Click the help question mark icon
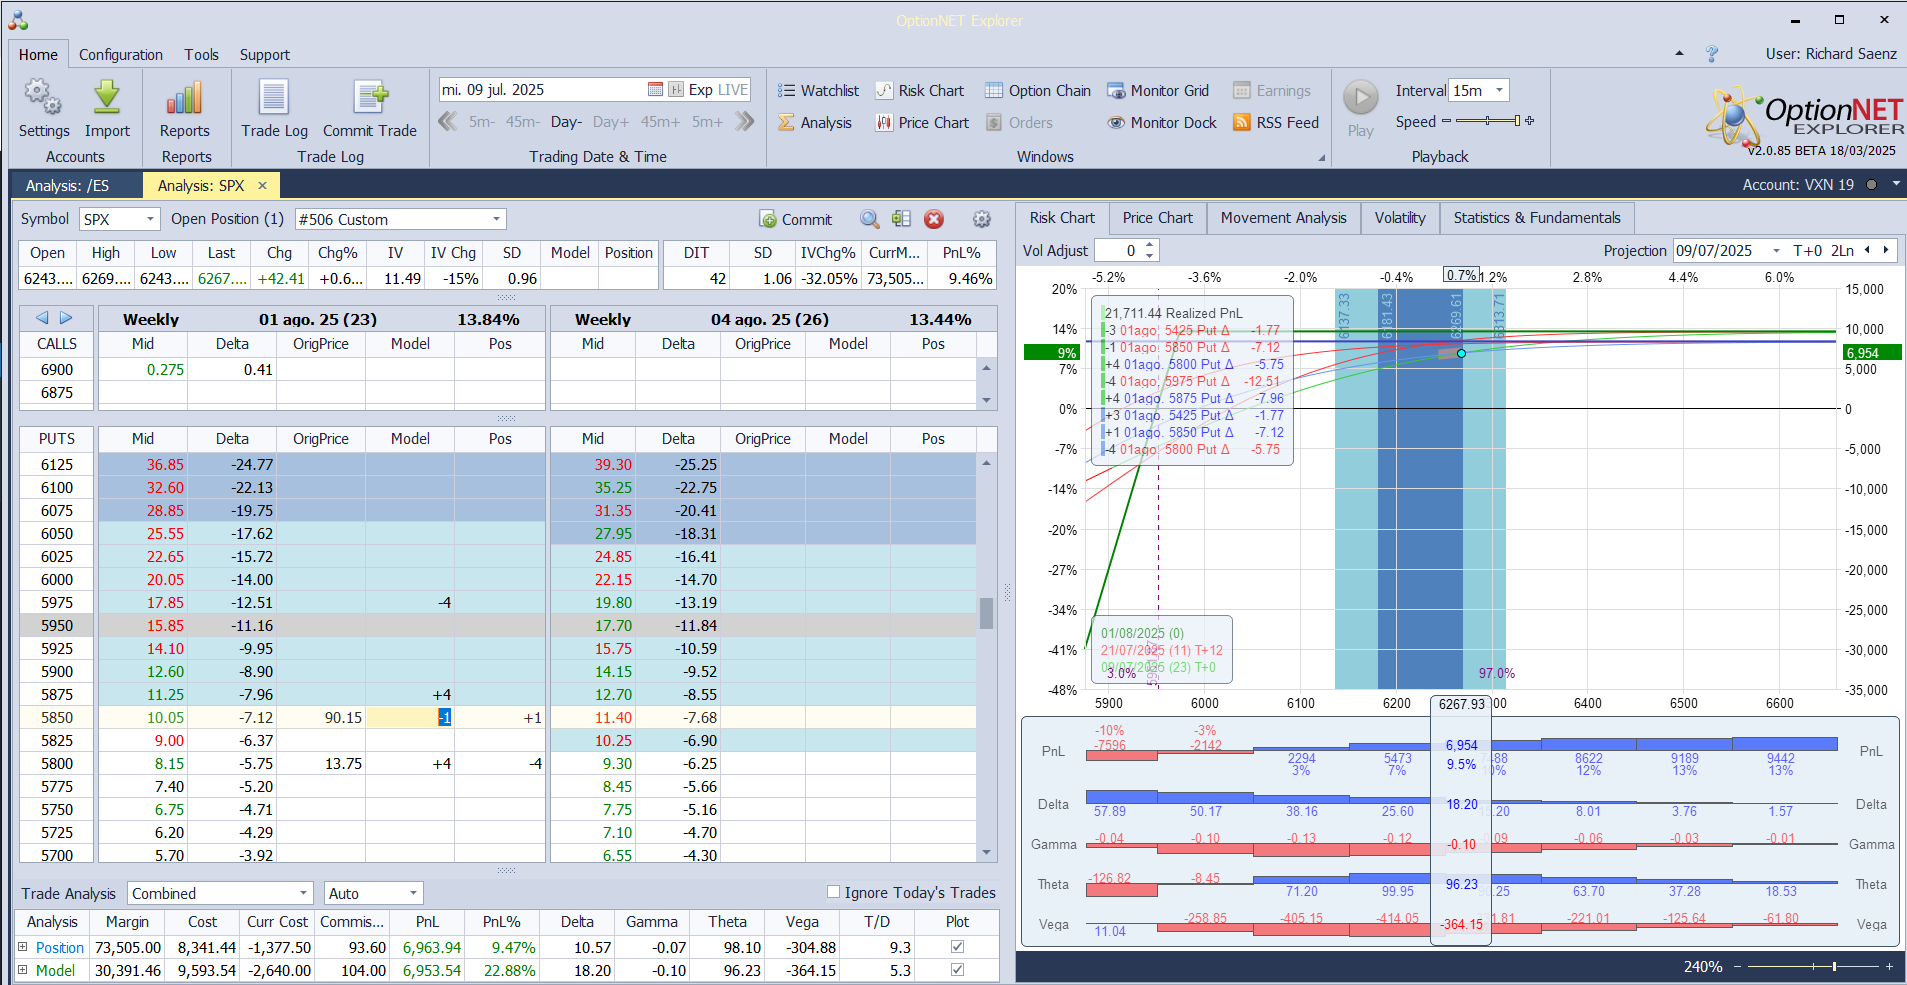This screenshot has height=985, width=1907. click(x=1712, y=54)
